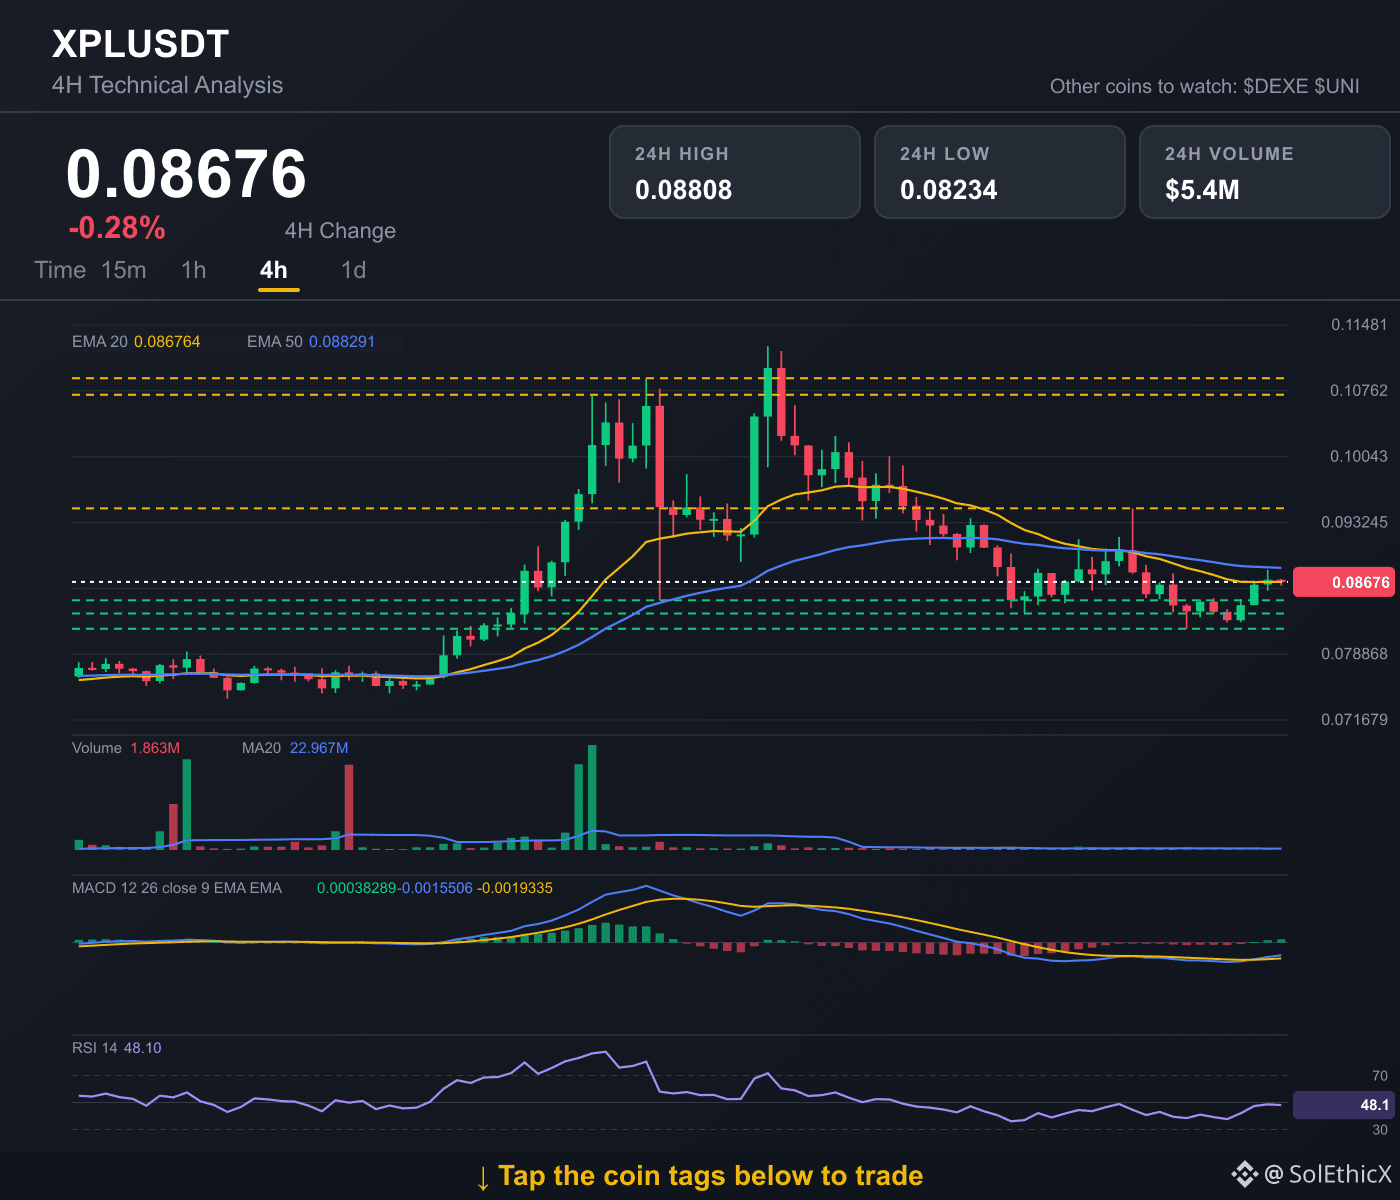Click the 0.10762 price axis label

tap(1359, 390)
